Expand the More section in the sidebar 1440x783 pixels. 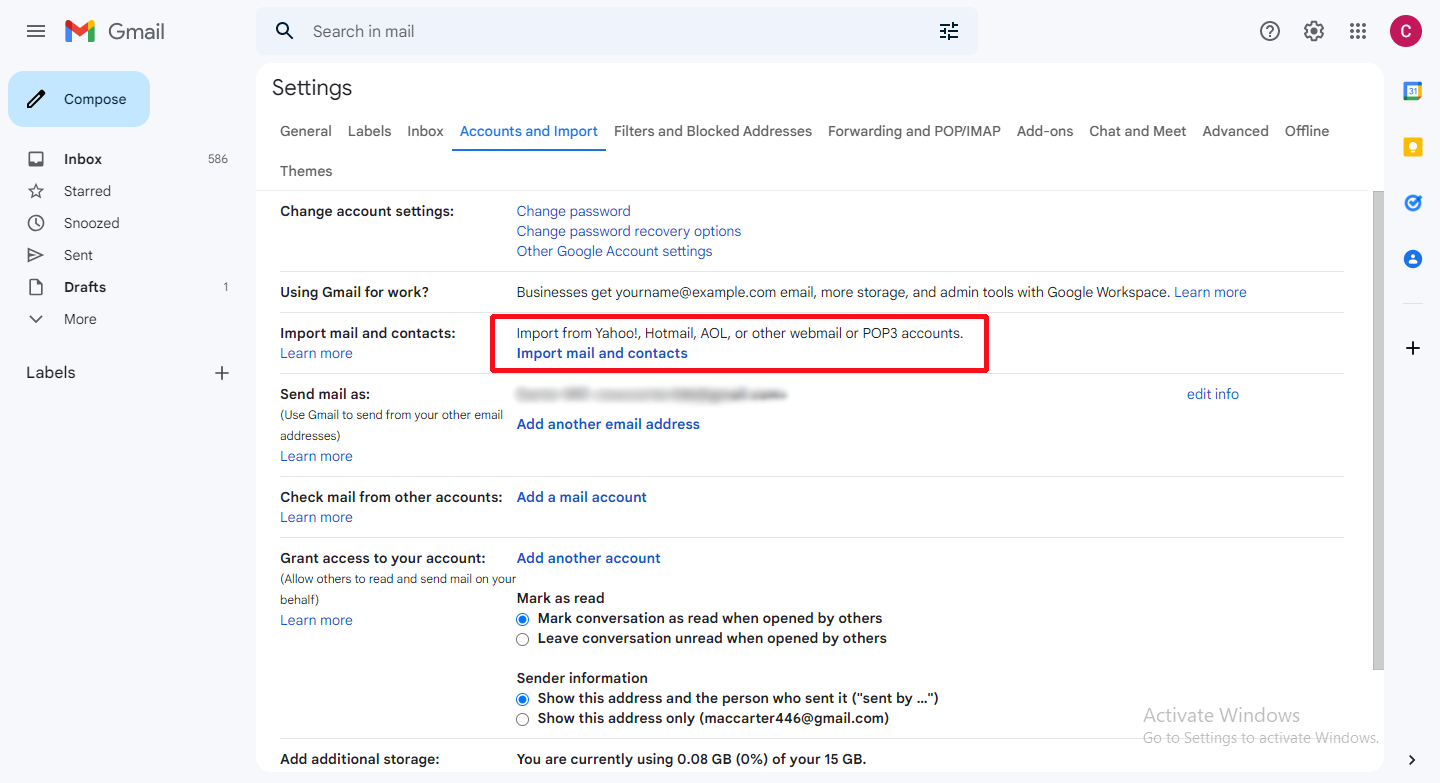click(78, 318)
